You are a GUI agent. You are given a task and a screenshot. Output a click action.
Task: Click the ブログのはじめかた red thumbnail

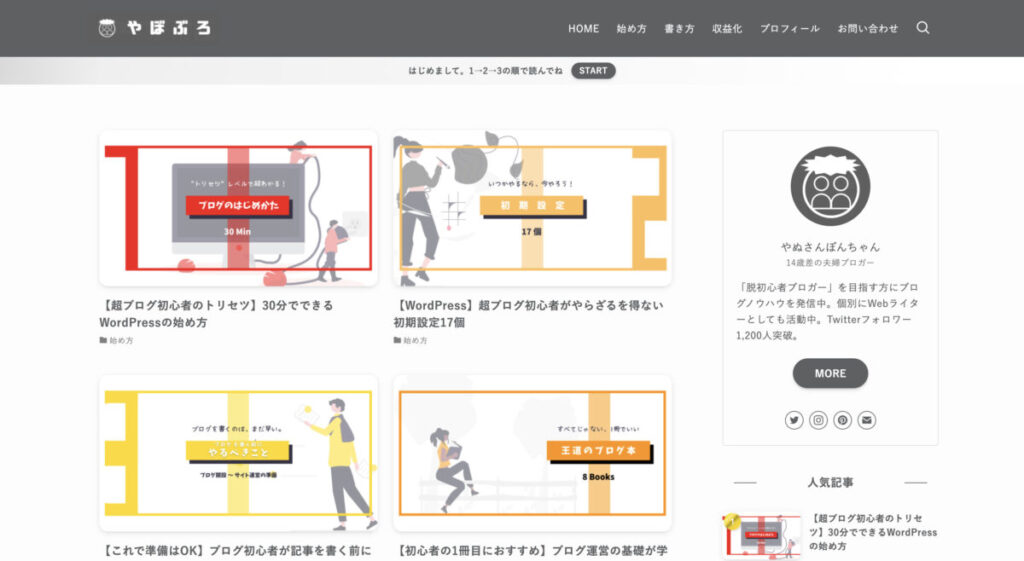click(238, 208)
